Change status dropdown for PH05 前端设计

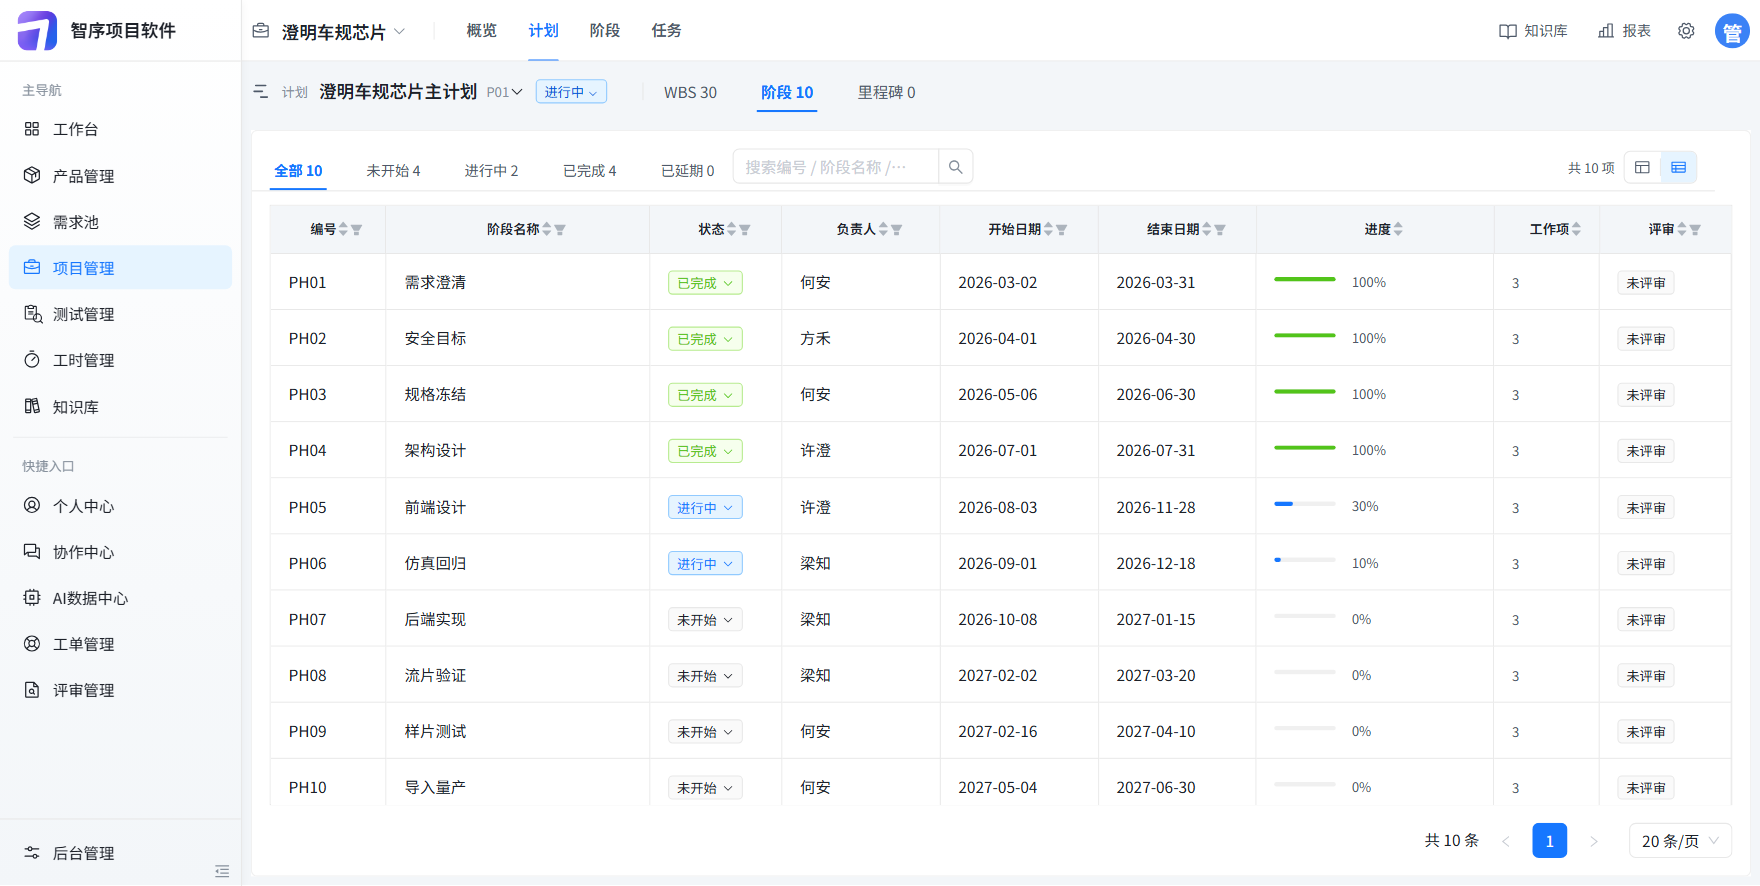tap(705, 507)
